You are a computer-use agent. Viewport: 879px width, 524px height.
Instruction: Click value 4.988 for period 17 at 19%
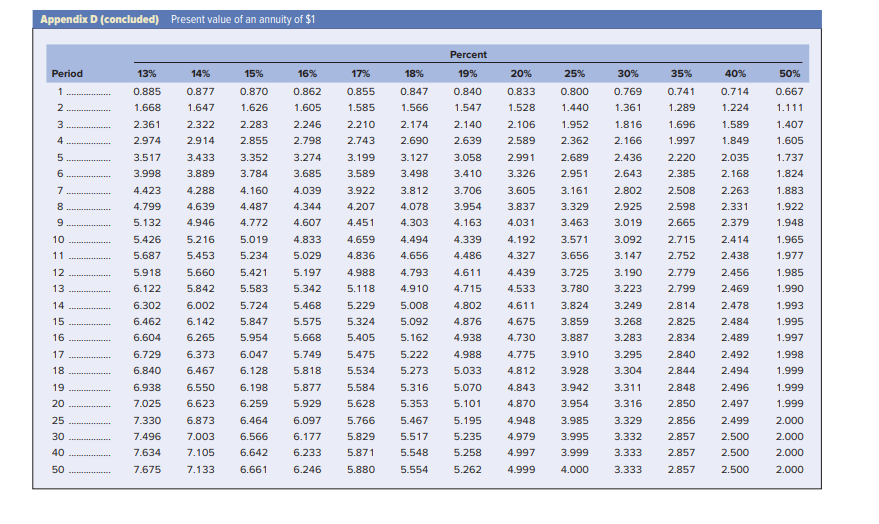point(468,354)
